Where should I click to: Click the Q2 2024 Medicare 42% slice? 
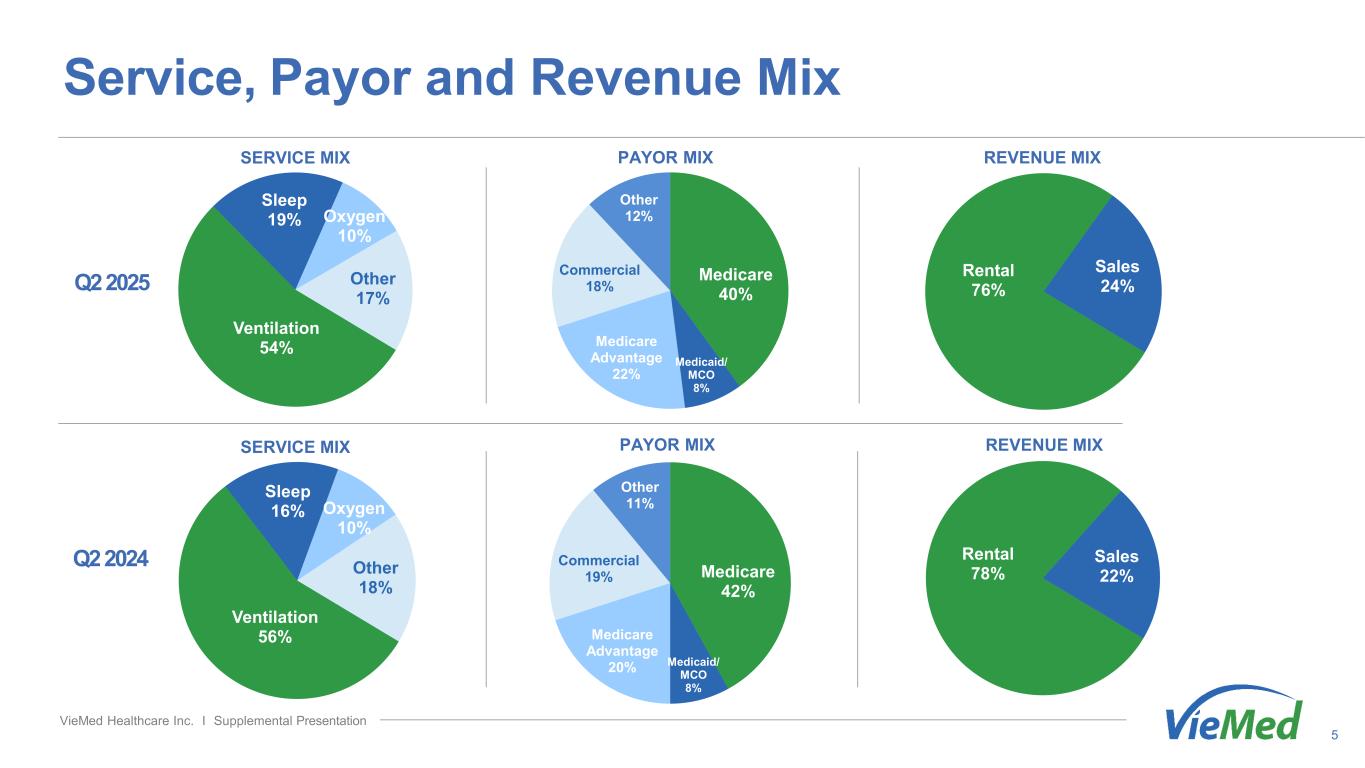pyautogui.click(x=738, y=581)
